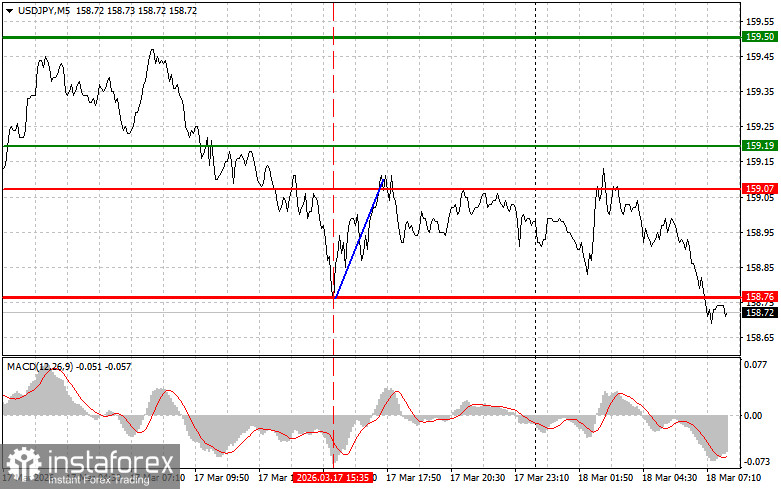Viewport: 781px width, 489px height.
Task: Click the 18 Mar 01:50 time label
Action: pyautogui.click(x=605, y=478)
